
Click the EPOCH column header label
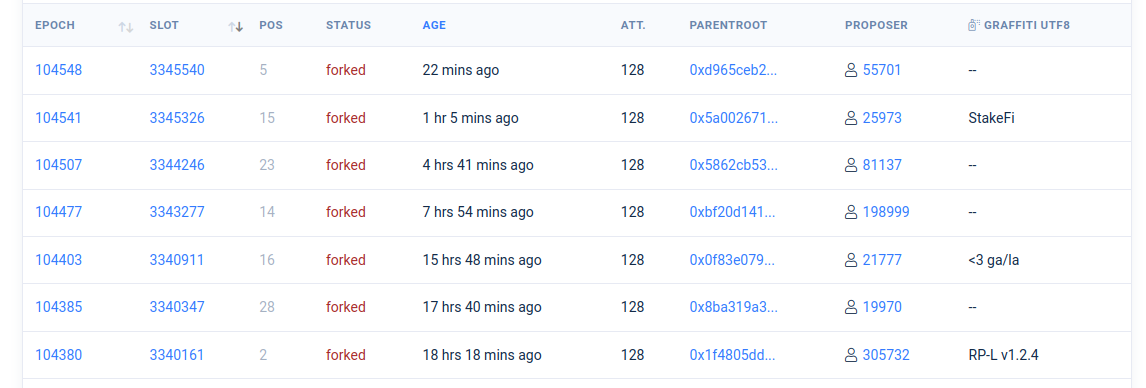click(55, 26)
